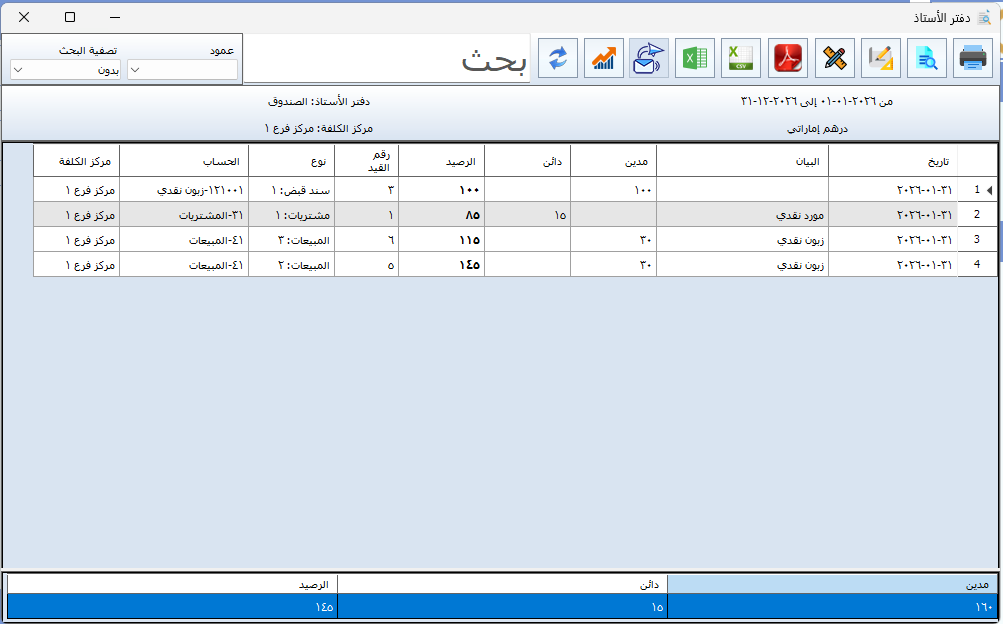Click the الرصيد column header in grid

(441, 160)
